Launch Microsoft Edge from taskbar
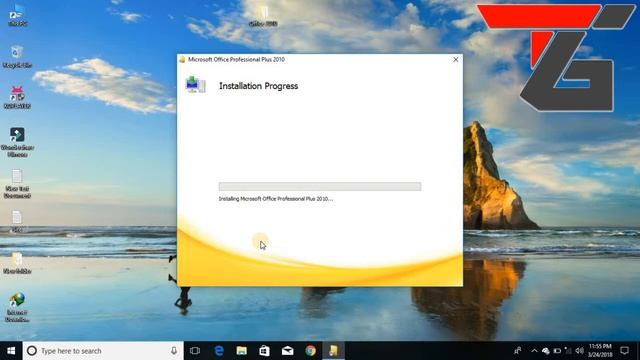Viewport: 640px width, 360px height. (x=219, y=351)
